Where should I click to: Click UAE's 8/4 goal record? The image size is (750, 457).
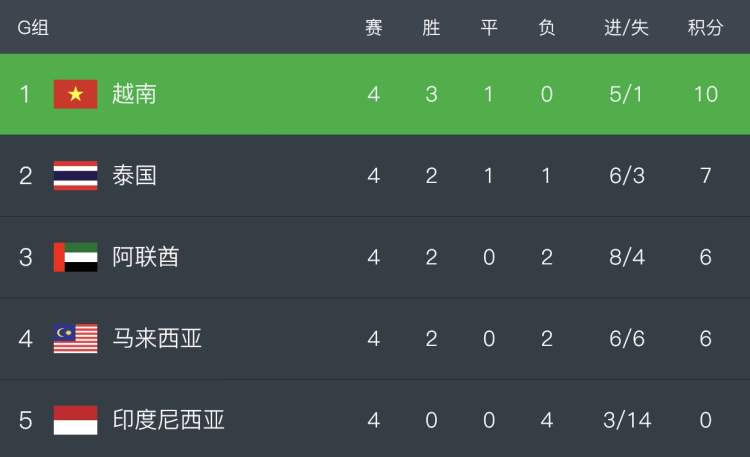(627, 257)
